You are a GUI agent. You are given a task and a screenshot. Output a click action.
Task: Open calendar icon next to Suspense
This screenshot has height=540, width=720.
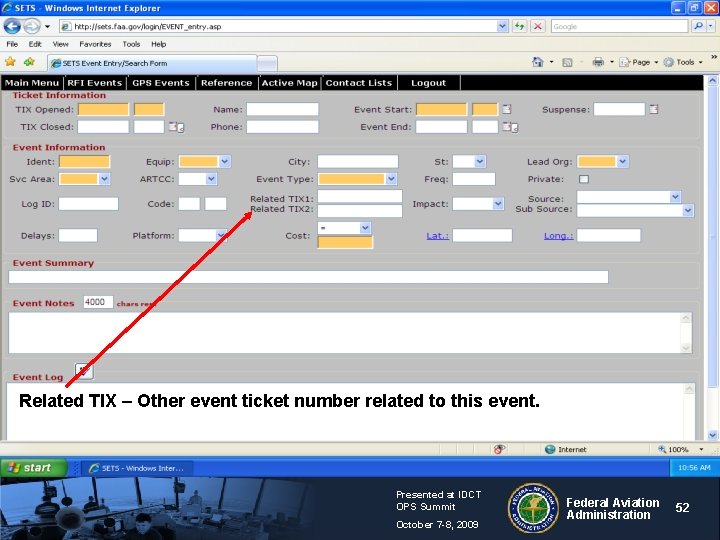[654, 109]
